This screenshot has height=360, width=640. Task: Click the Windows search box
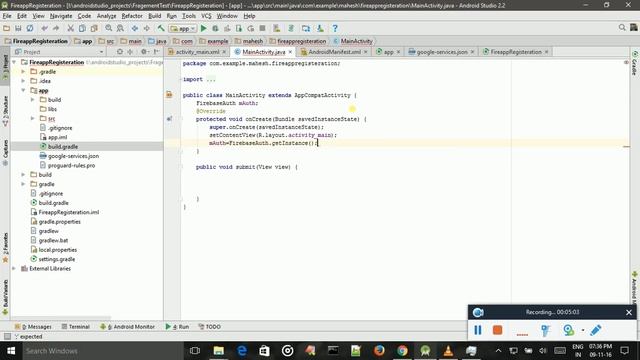coord(102,351)
